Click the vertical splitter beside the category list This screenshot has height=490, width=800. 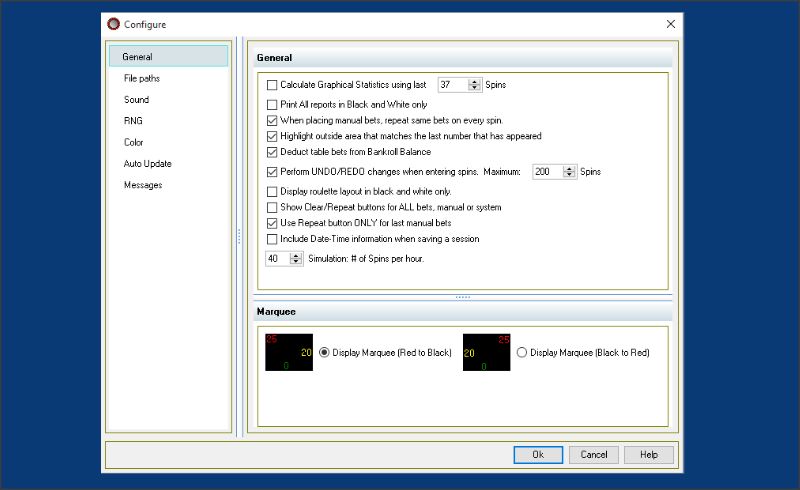(x=239, y=237)
